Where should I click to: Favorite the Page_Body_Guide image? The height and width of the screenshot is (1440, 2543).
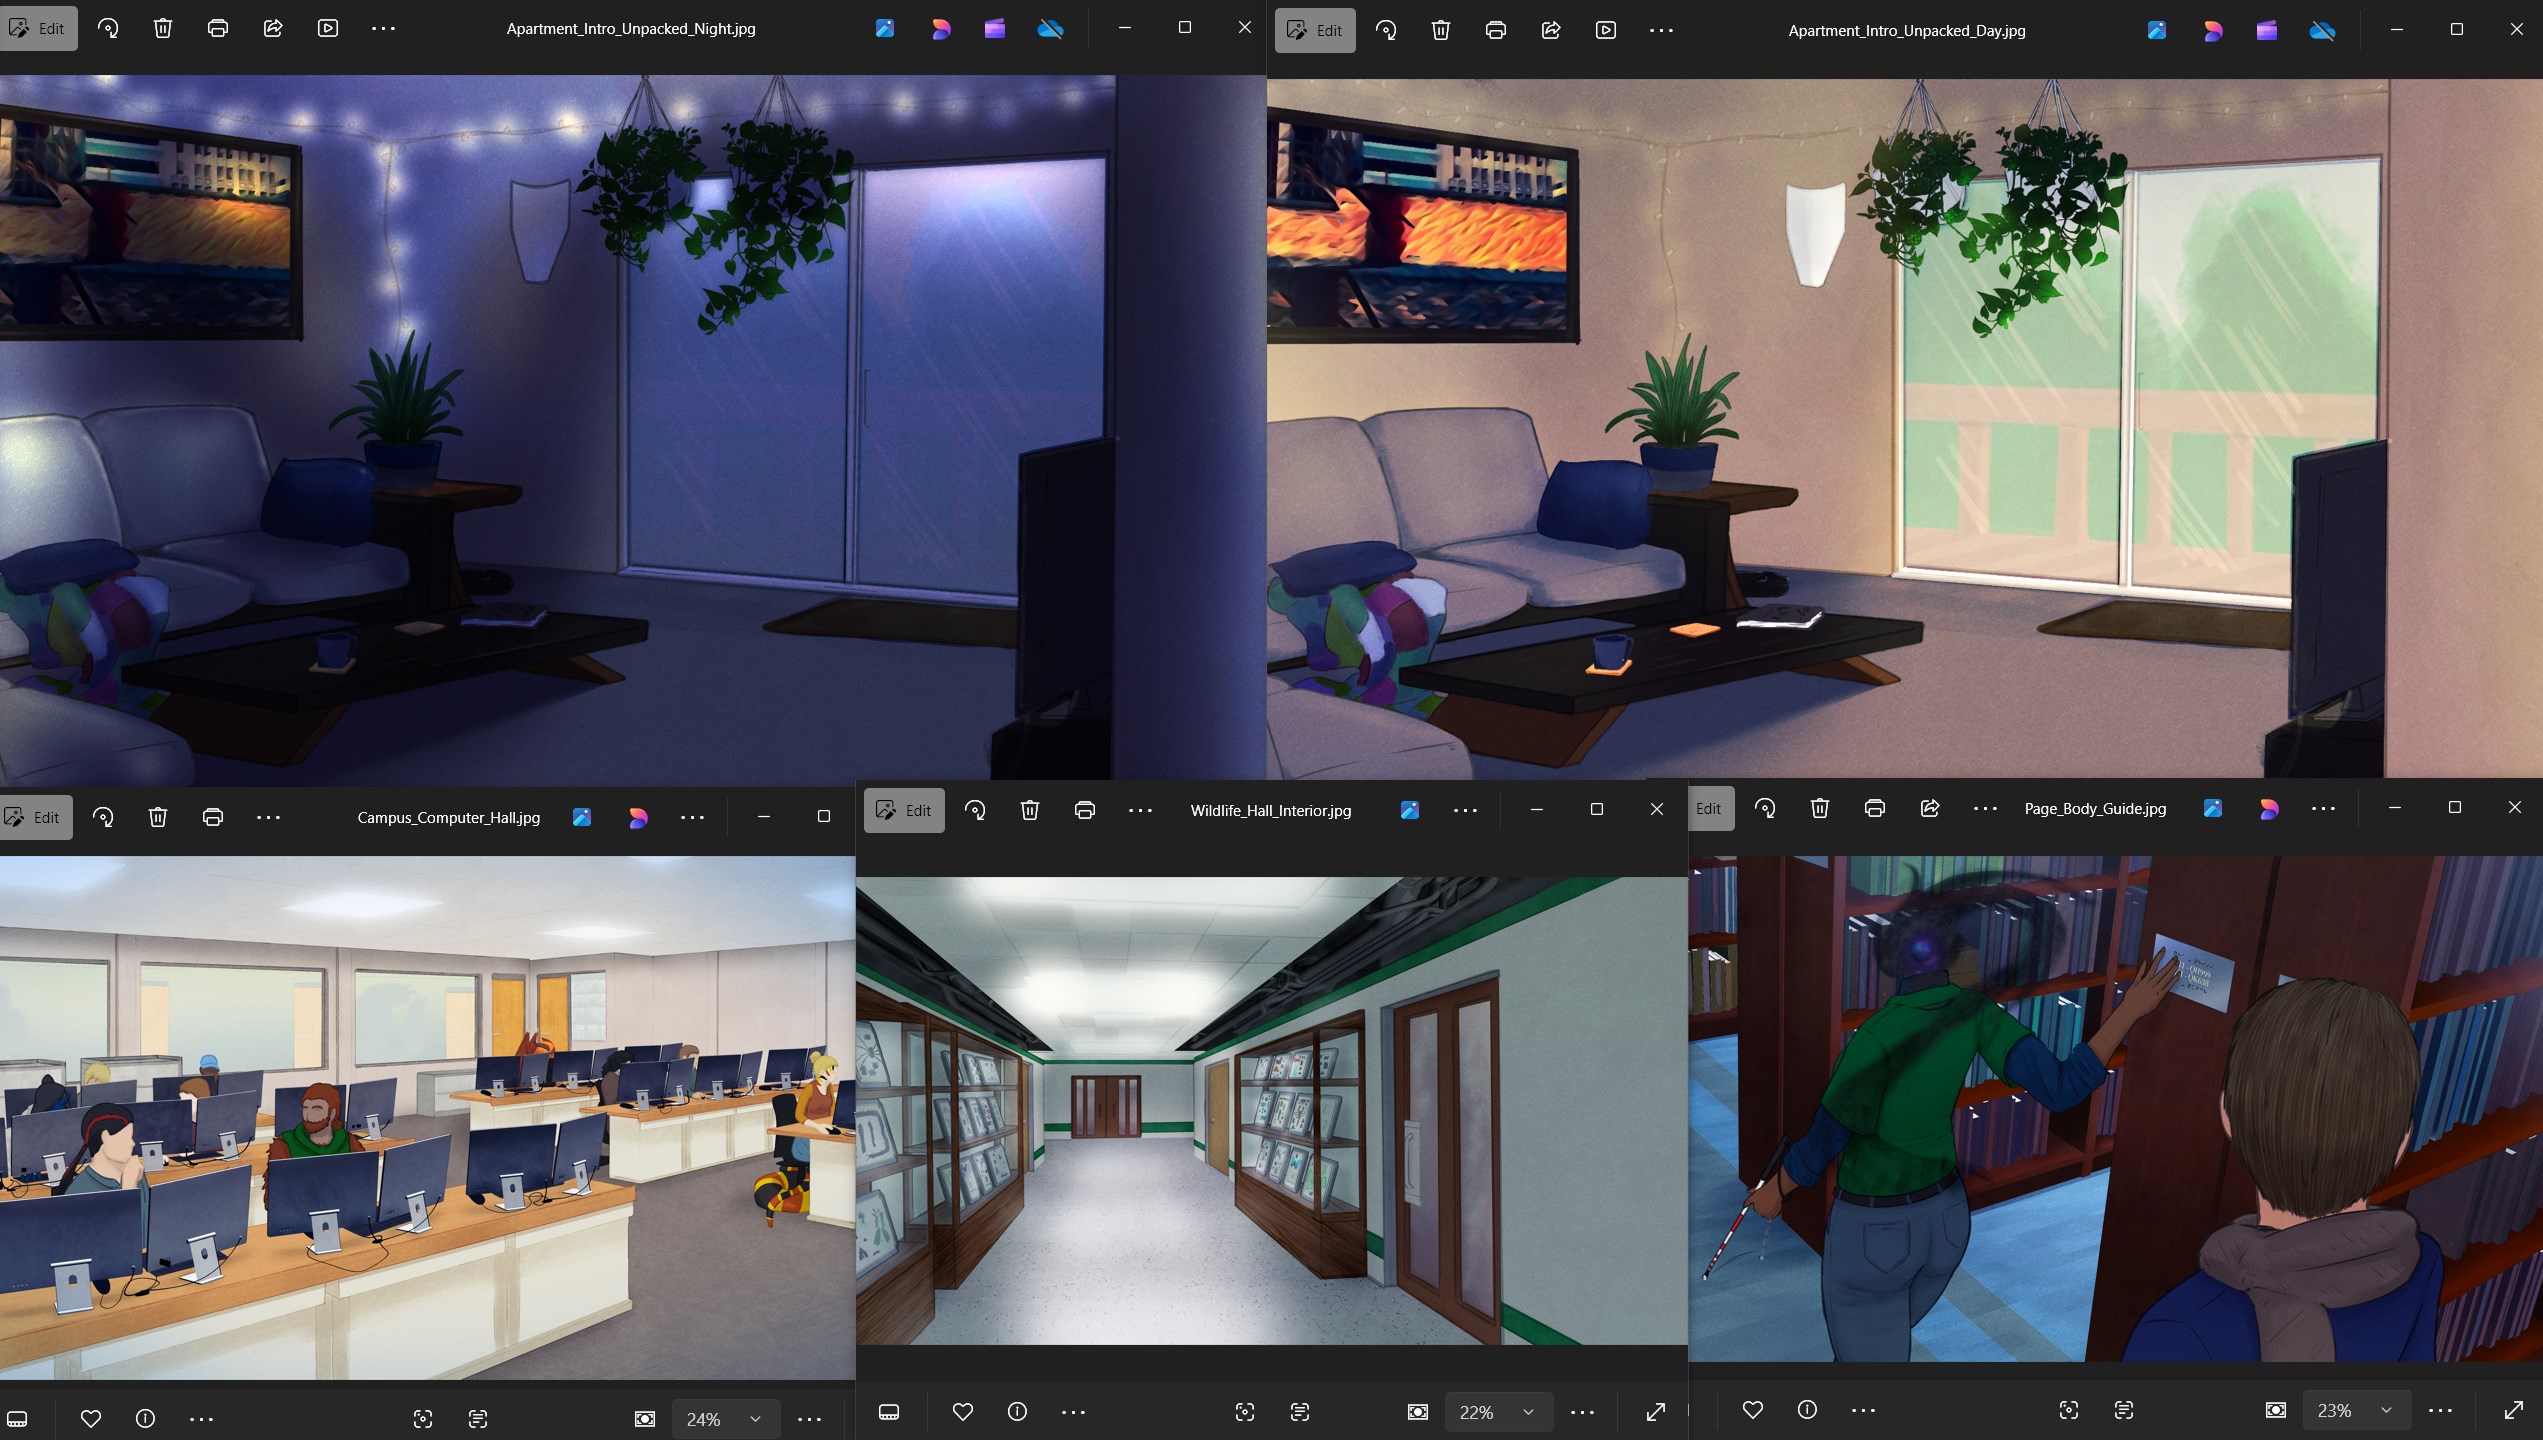click(1753, 1410)
